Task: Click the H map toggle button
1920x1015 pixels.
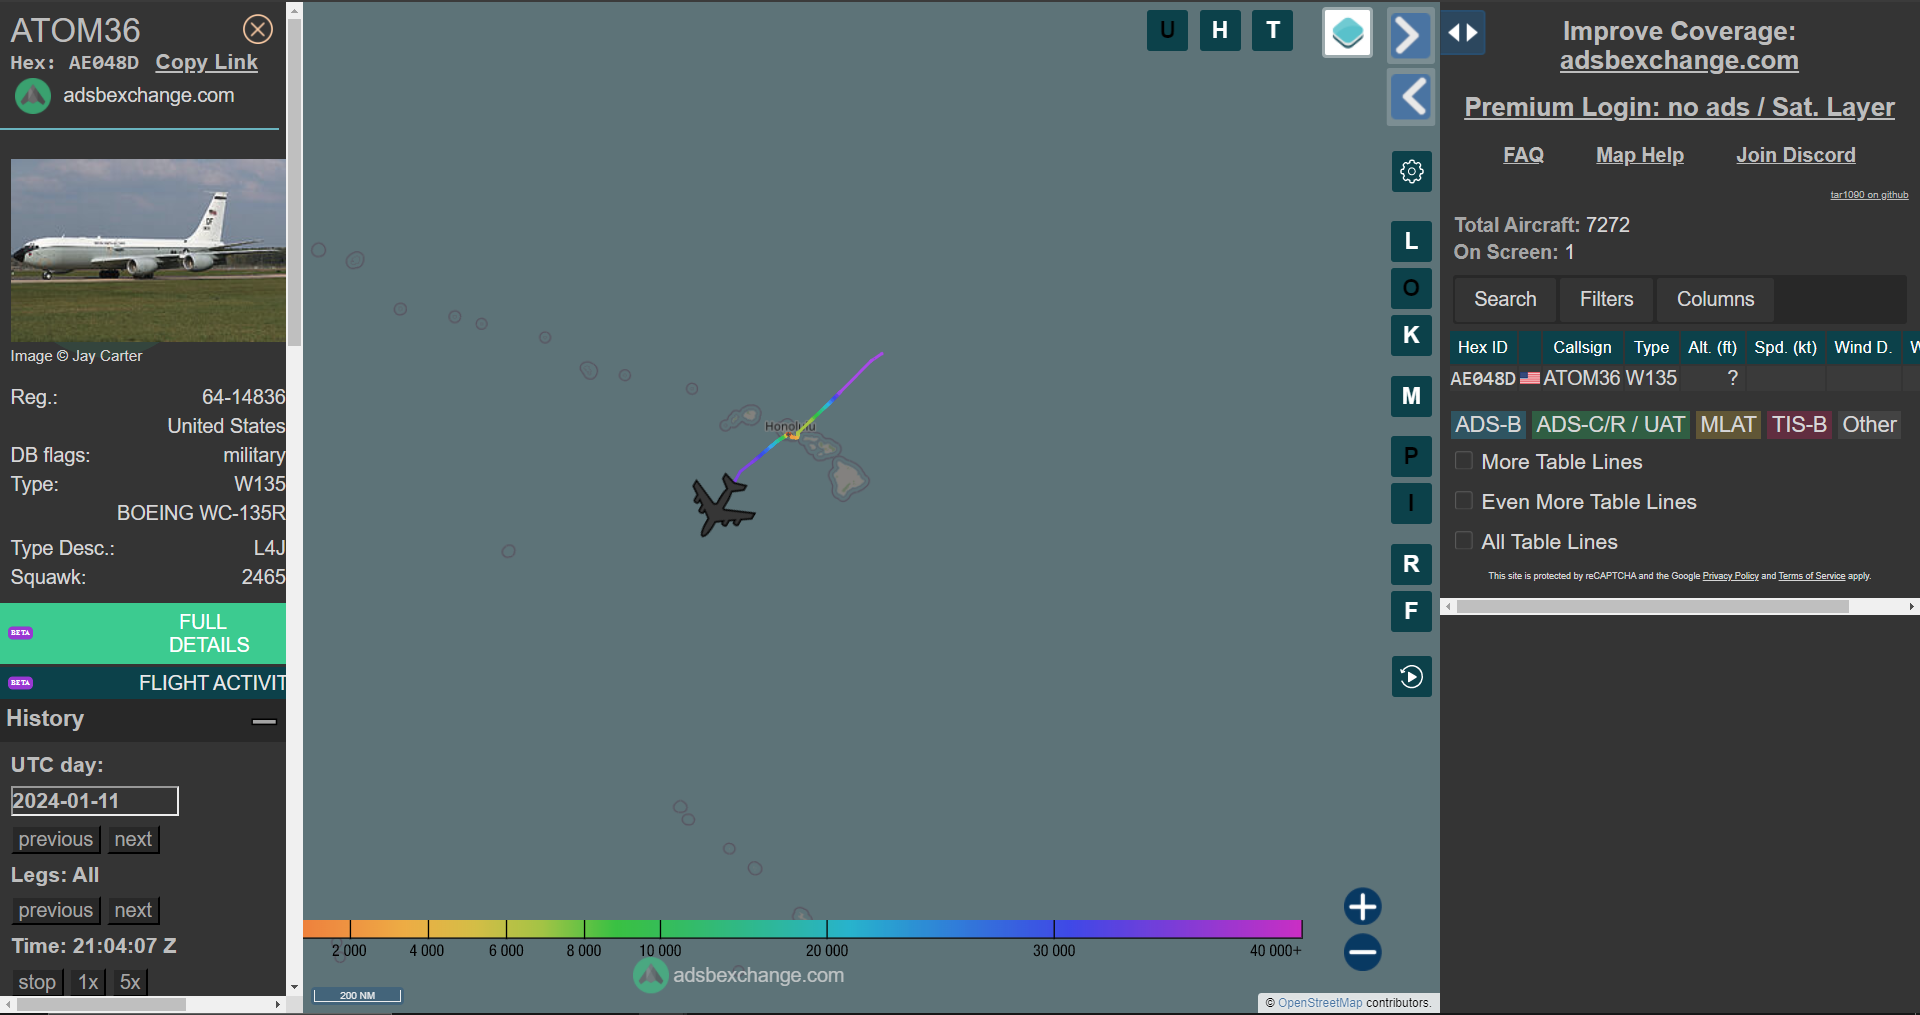Action: coord(1220,30)
